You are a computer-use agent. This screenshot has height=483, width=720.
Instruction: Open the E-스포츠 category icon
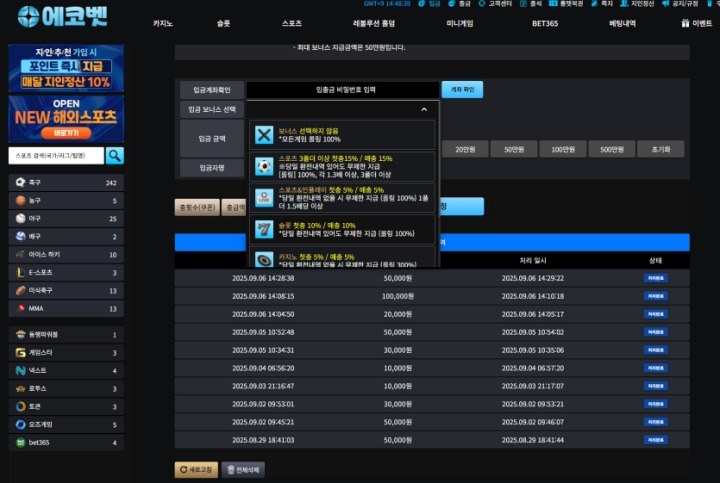(20, 272)
